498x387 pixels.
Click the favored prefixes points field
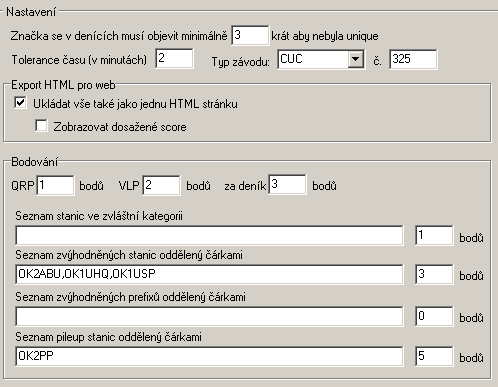coord(434,316)
